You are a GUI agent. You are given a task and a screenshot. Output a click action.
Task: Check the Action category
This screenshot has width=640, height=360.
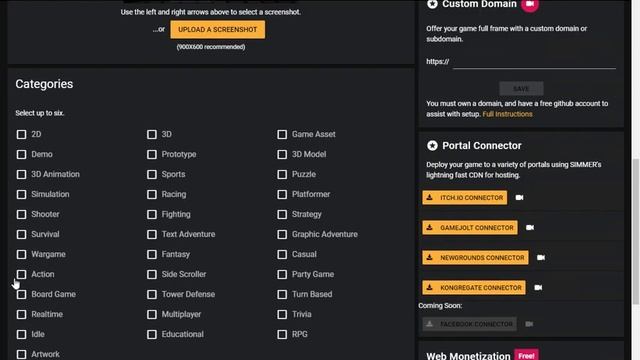point(21,274)
